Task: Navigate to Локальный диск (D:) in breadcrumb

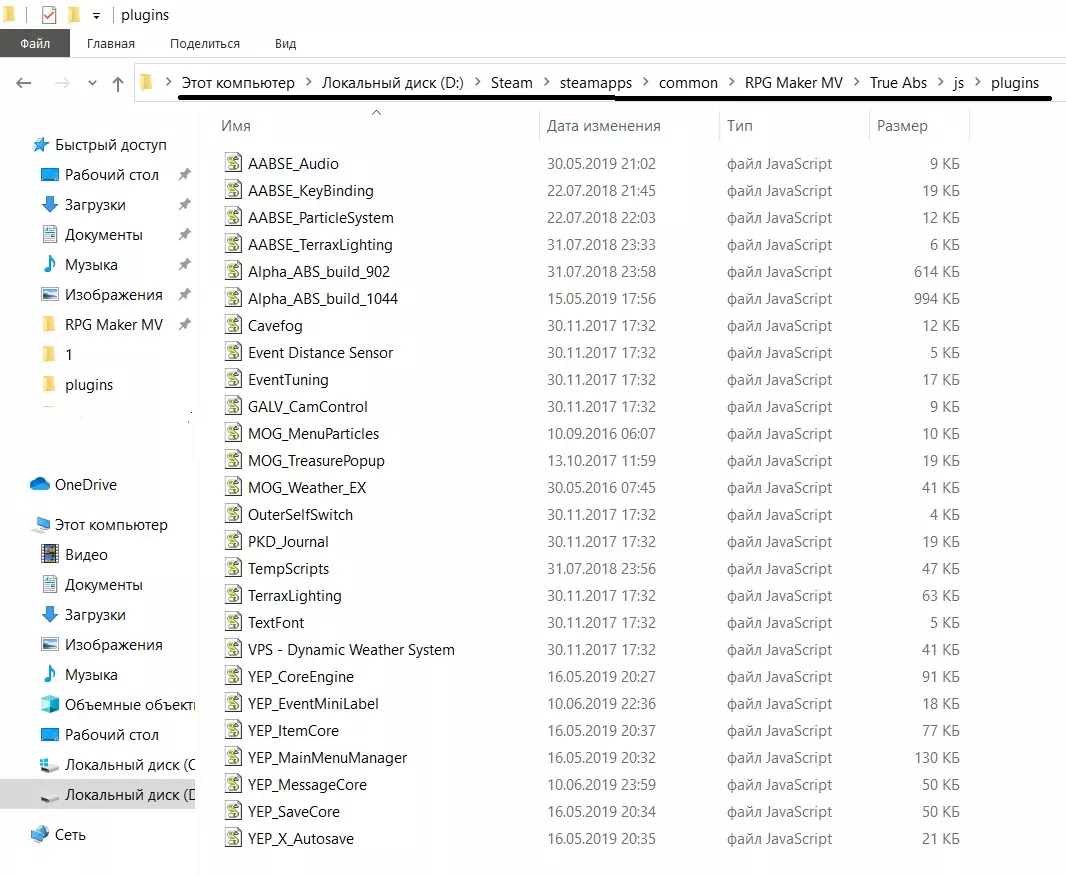Action: point(392,83)
